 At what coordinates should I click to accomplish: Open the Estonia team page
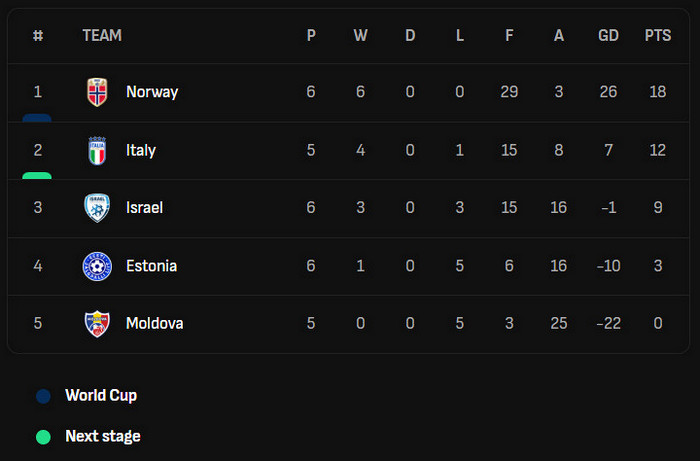tap(152, 266)
